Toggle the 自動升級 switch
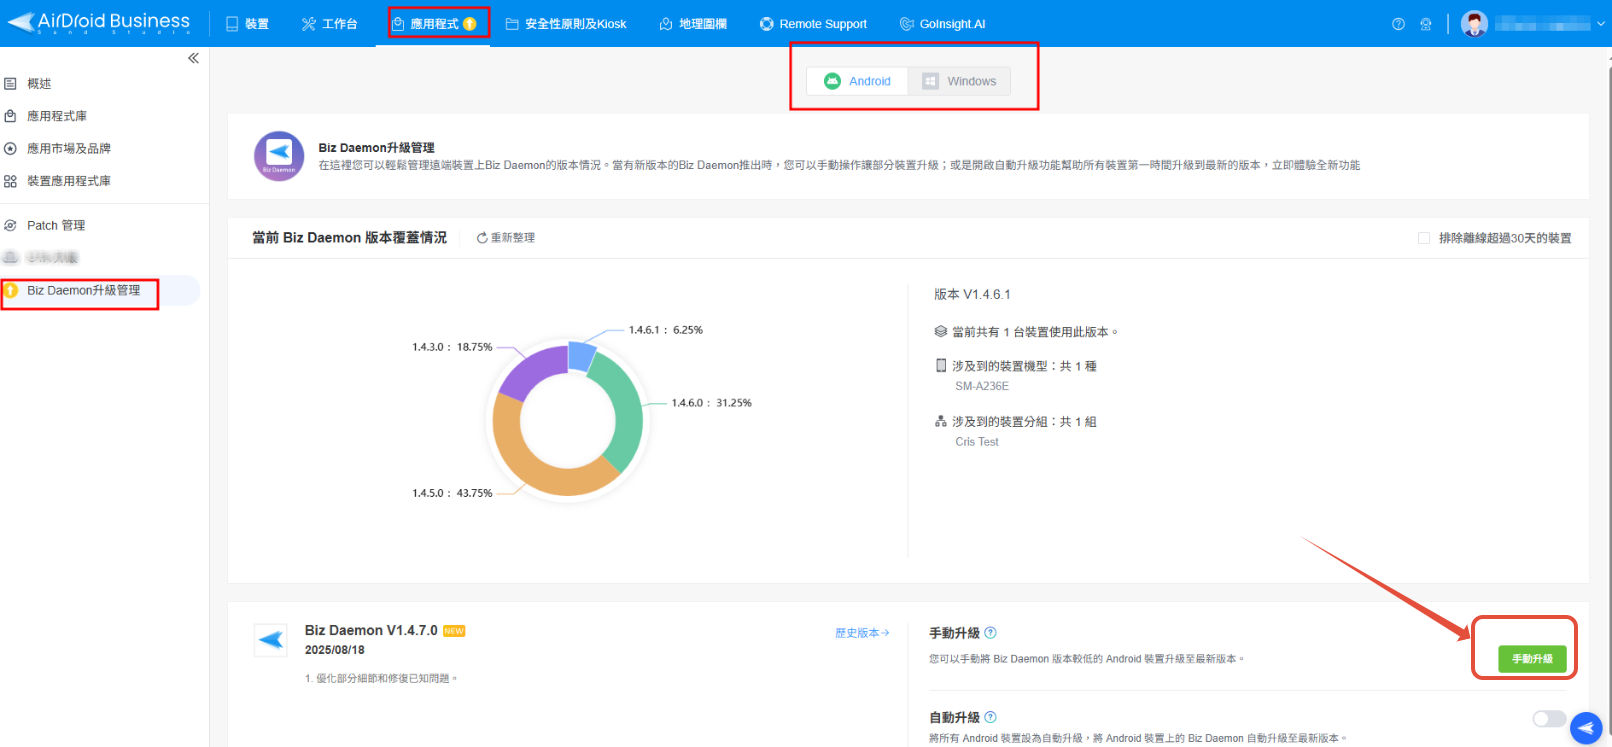1612x747 pixels. tap(1549, 719)
